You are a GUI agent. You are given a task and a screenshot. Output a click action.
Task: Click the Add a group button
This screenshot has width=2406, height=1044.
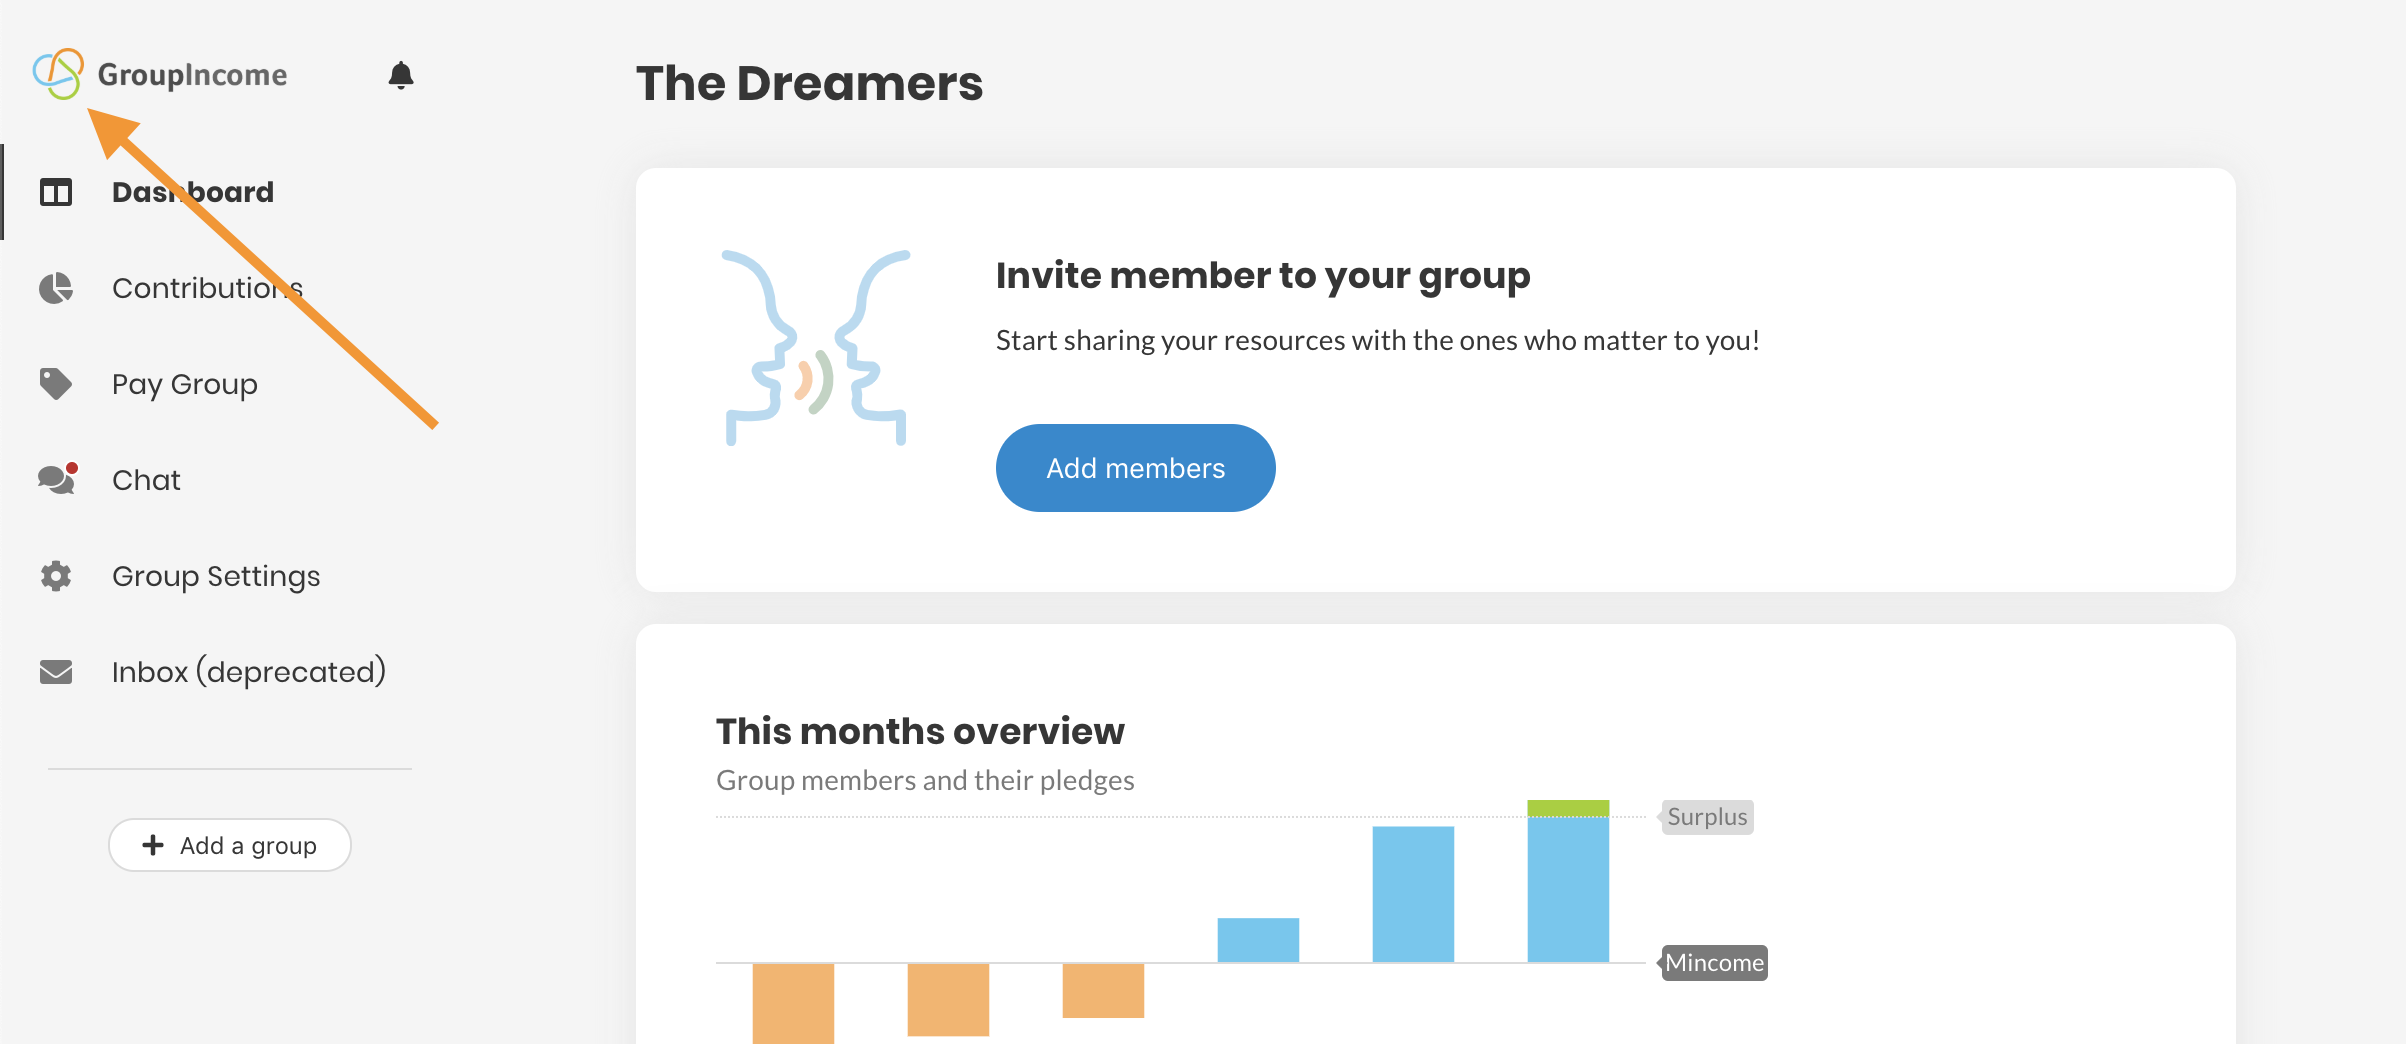pyautogui.click(x=230, y=845)
